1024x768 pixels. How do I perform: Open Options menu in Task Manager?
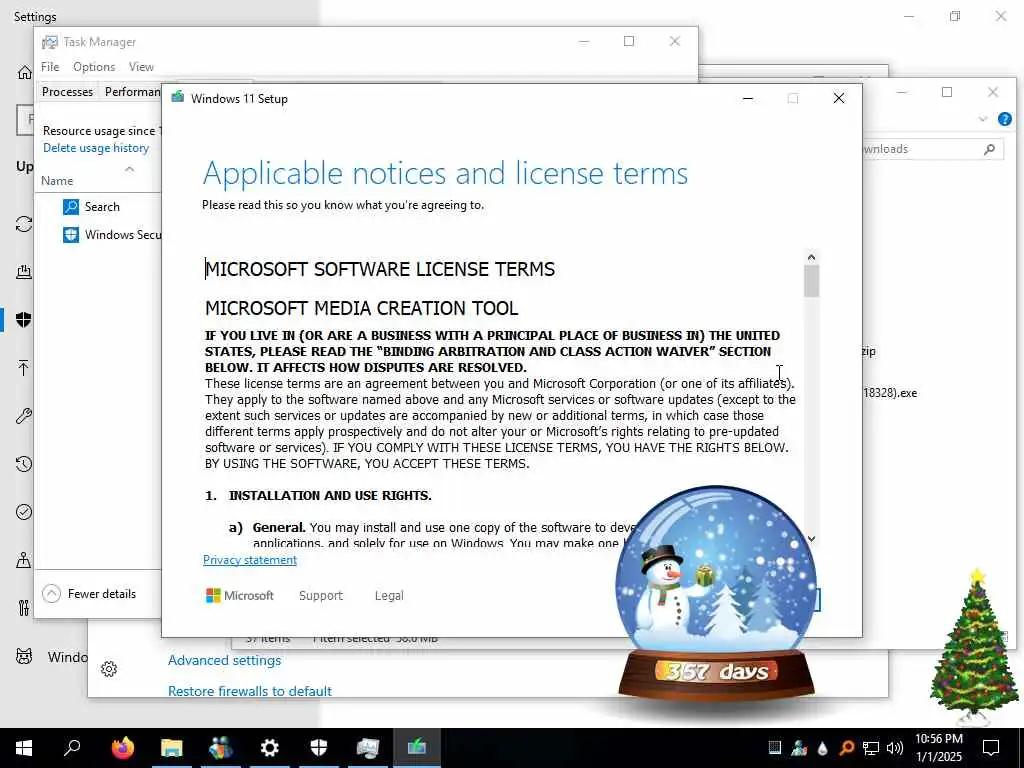click(x=94, y=67)
